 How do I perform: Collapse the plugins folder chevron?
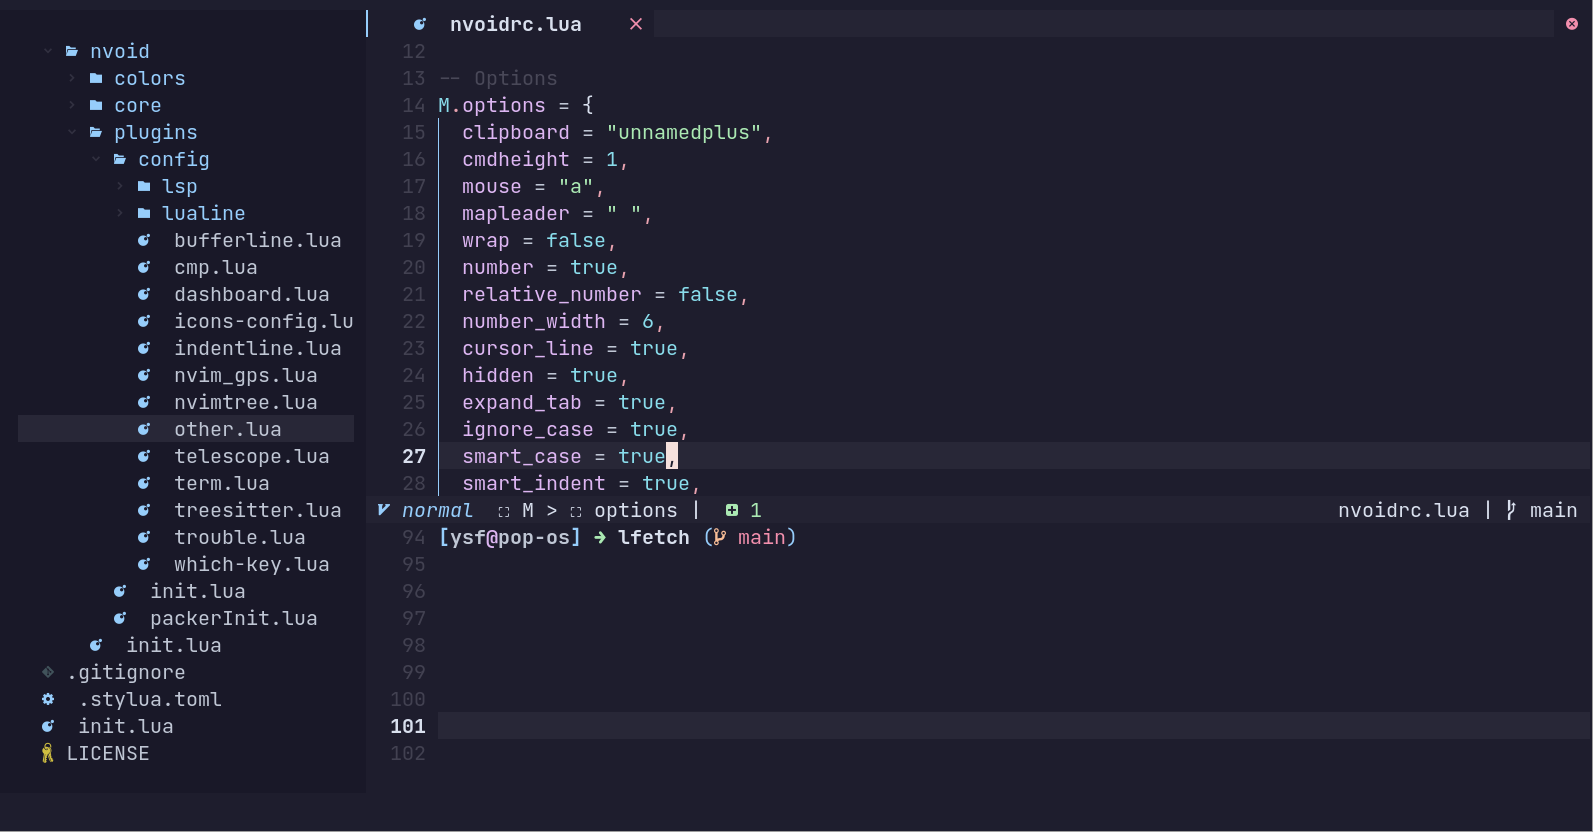[72, 132]
